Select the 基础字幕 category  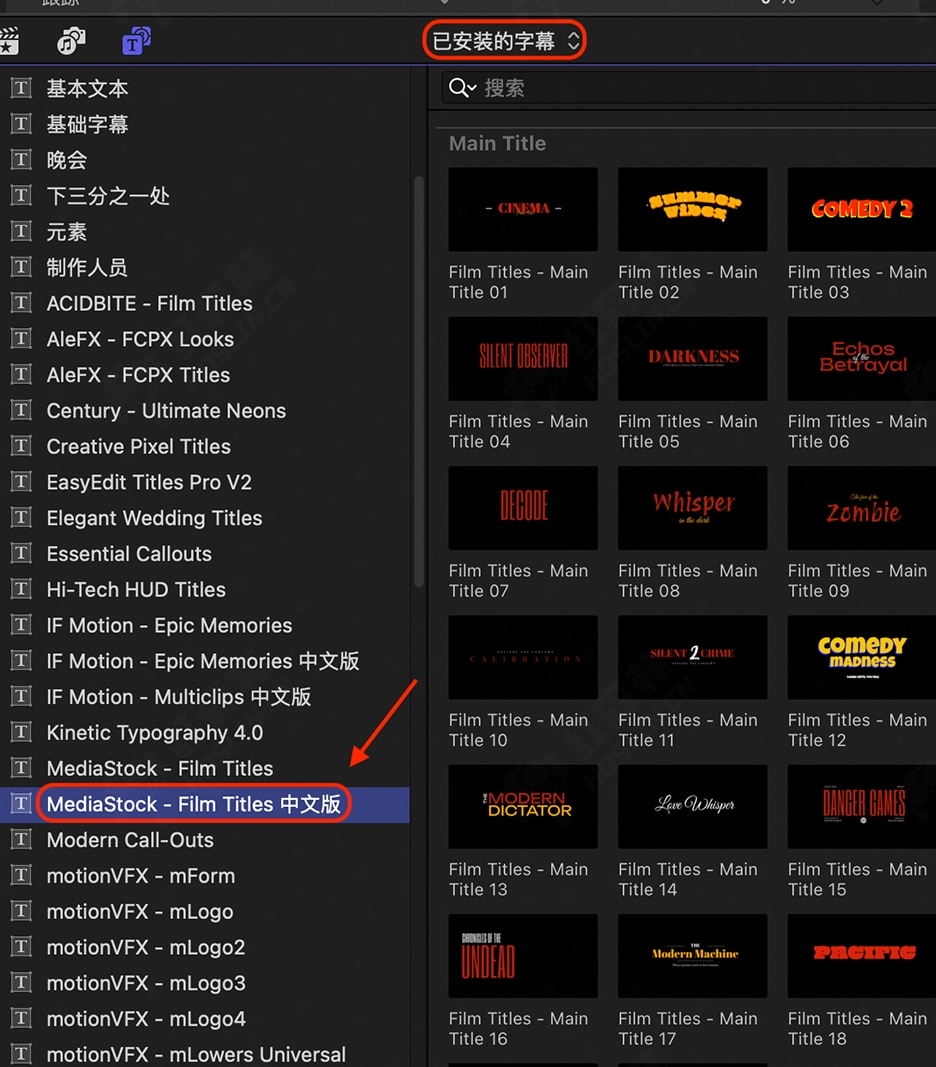(204, 125)
